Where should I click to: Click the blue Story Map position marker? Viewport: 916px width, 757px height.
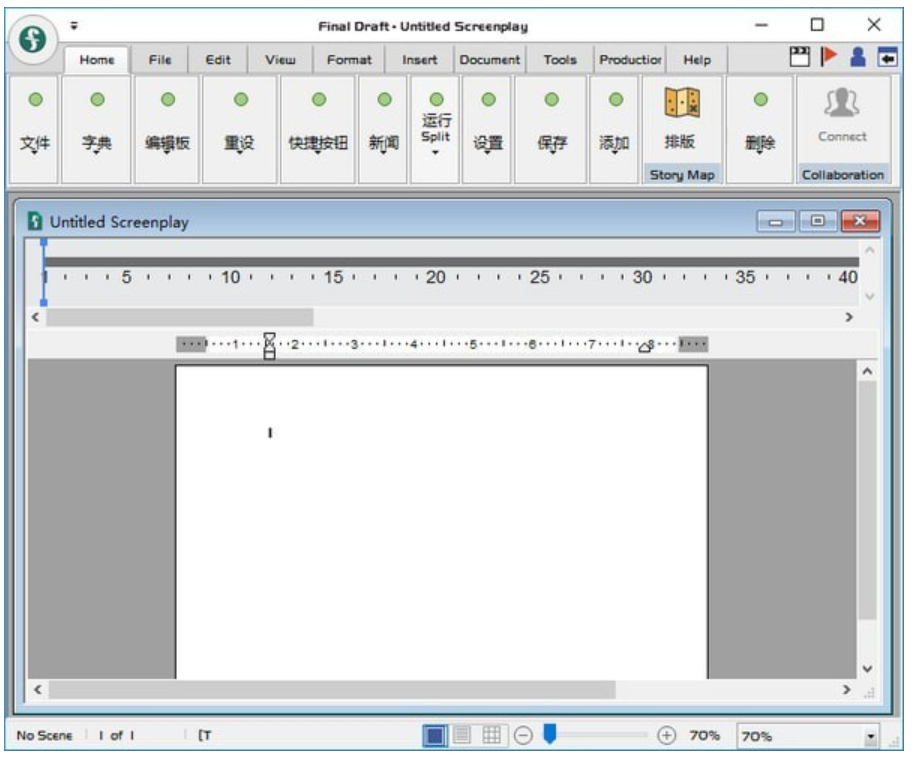[44, 272]
